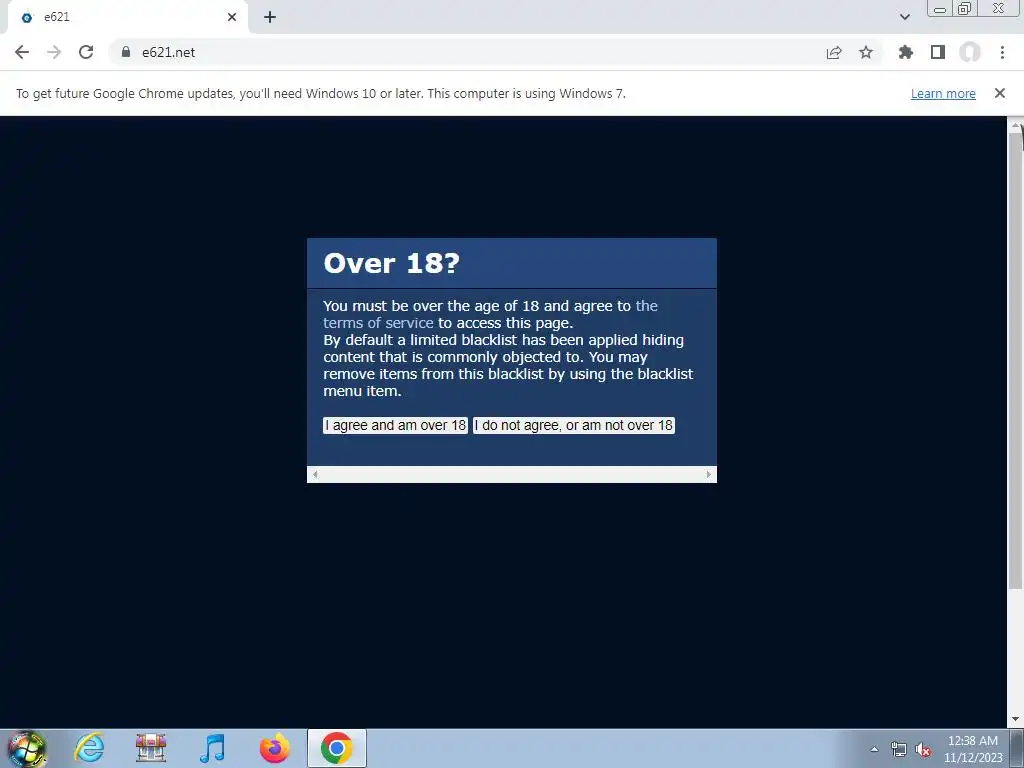Launch Internet Explorer from the taskbar

89,748
